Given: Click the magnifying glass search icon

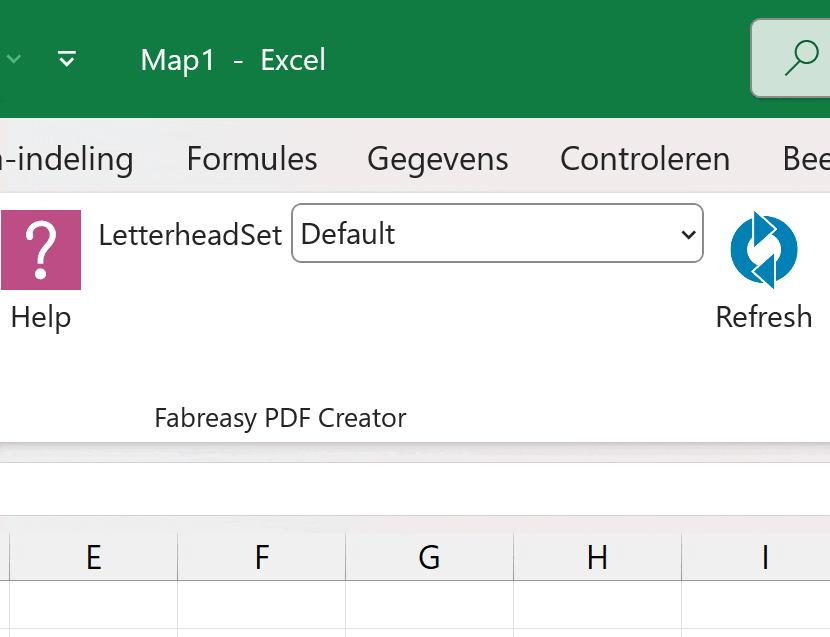Looking at the screenshot, I should (800, 59).
